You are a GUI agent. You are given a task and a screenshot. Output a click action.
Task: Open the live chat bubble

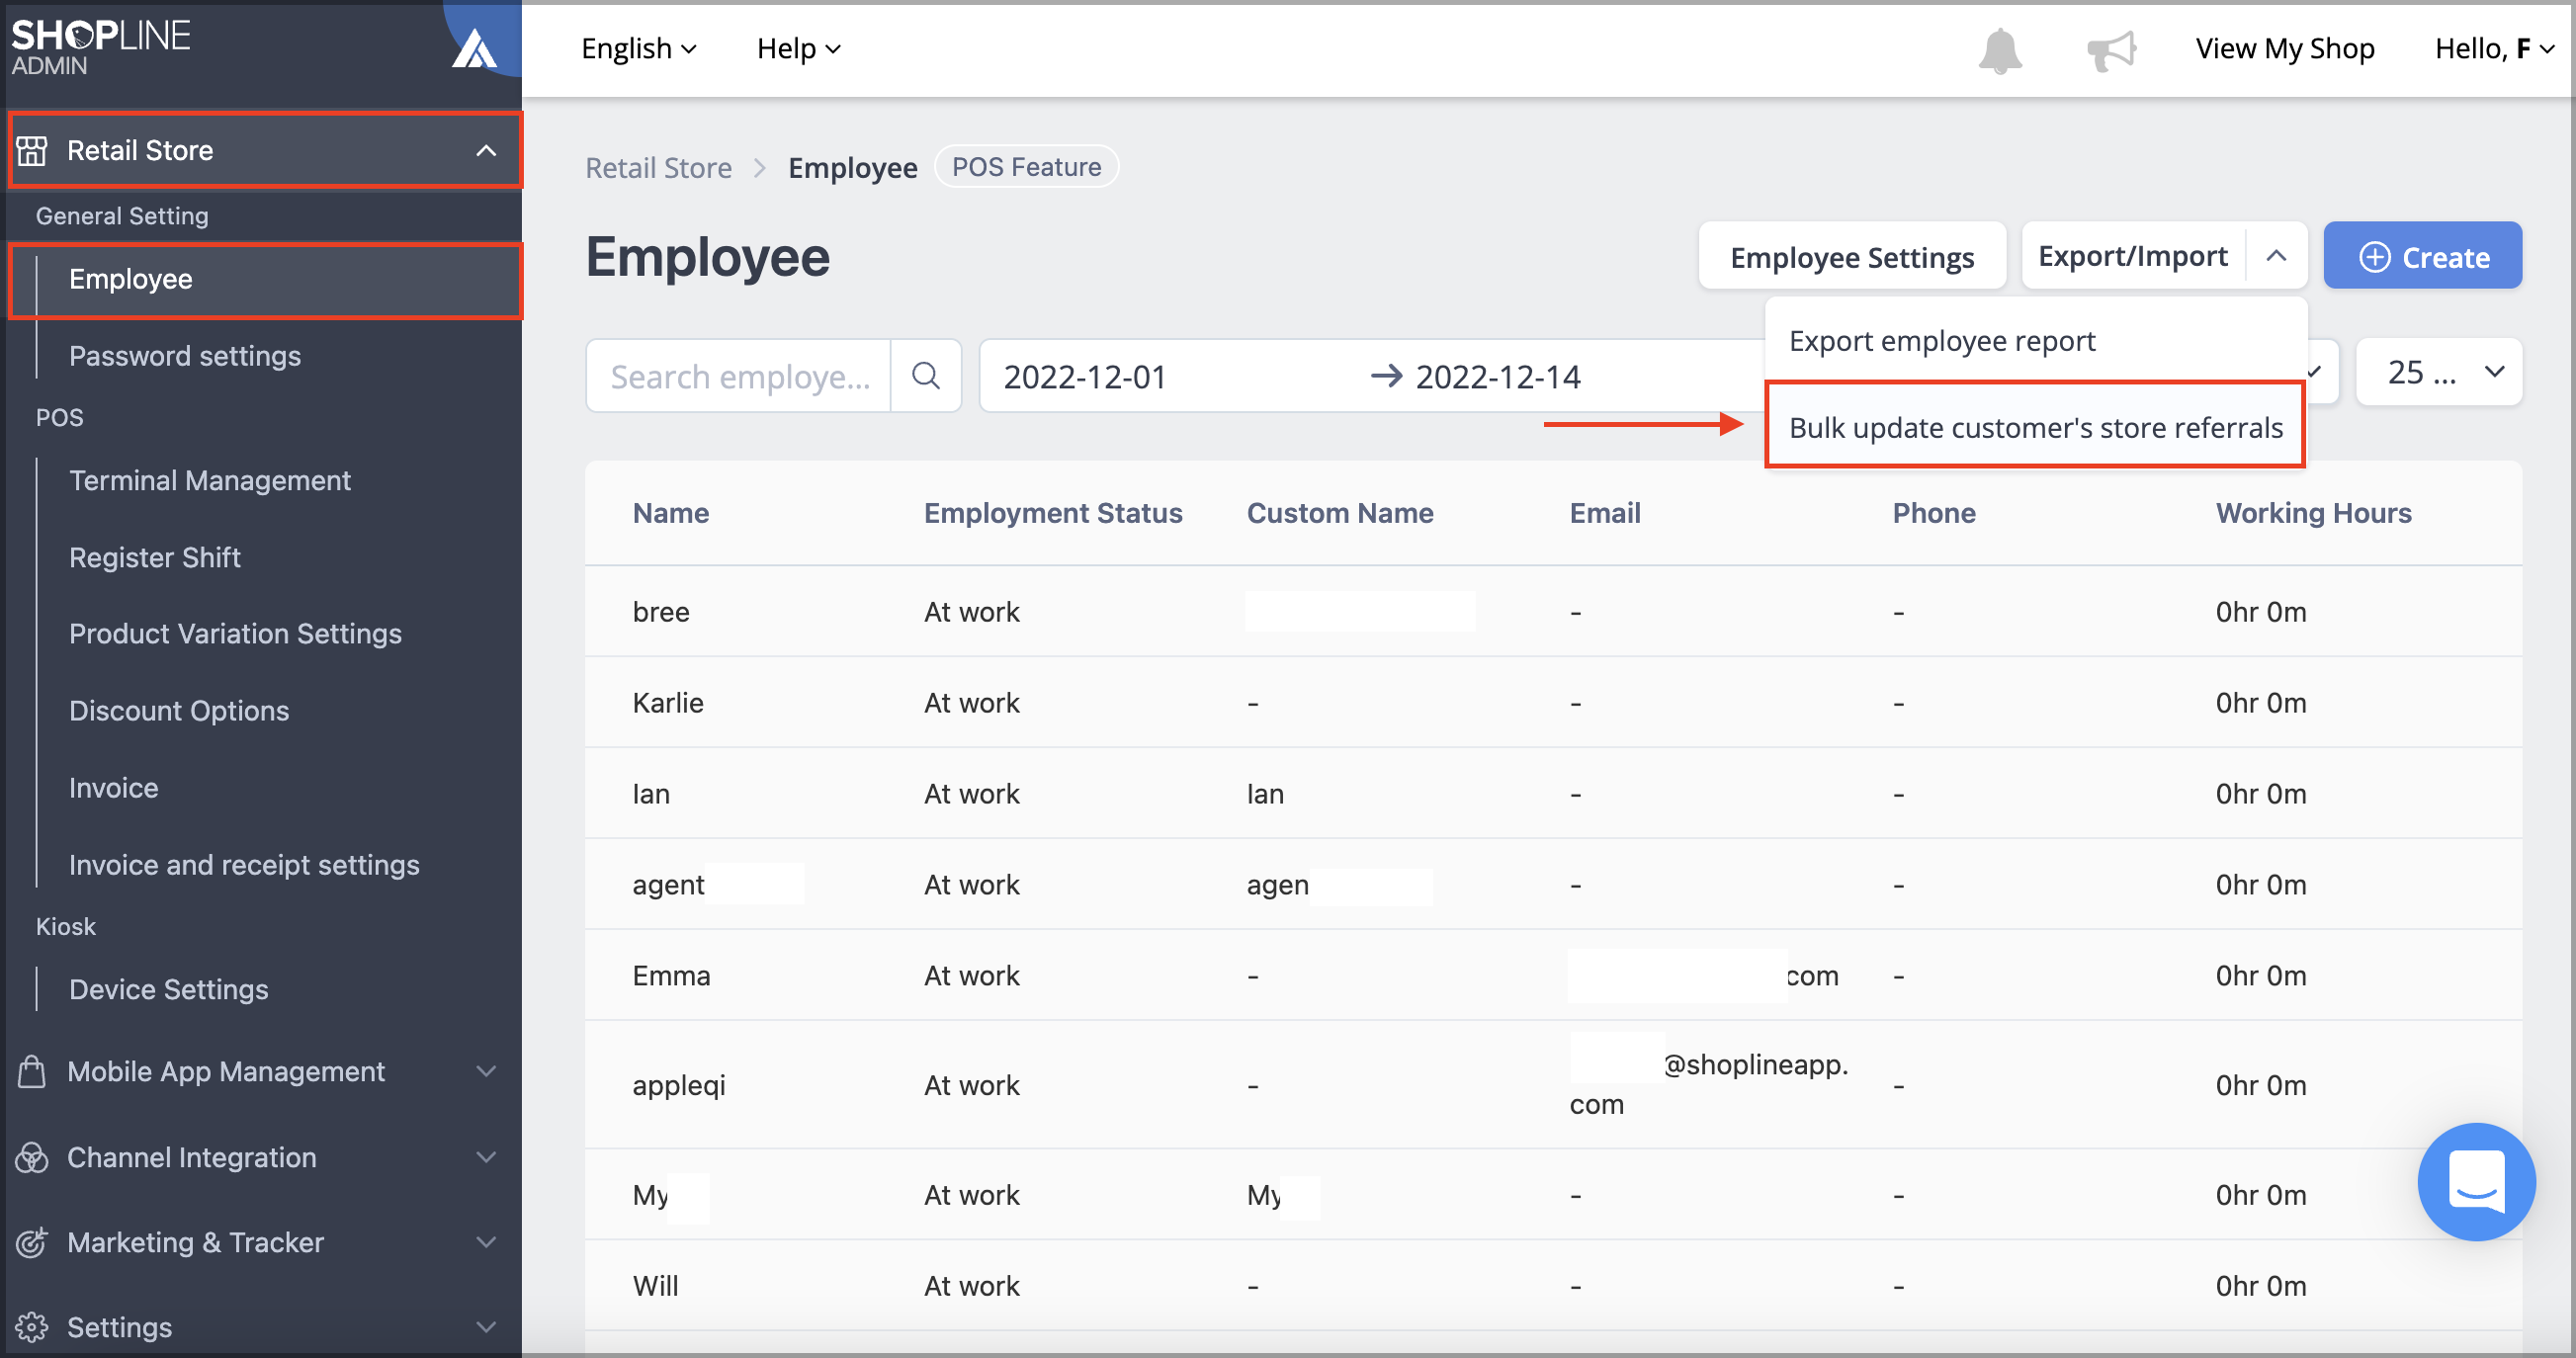(2476, 1181)
